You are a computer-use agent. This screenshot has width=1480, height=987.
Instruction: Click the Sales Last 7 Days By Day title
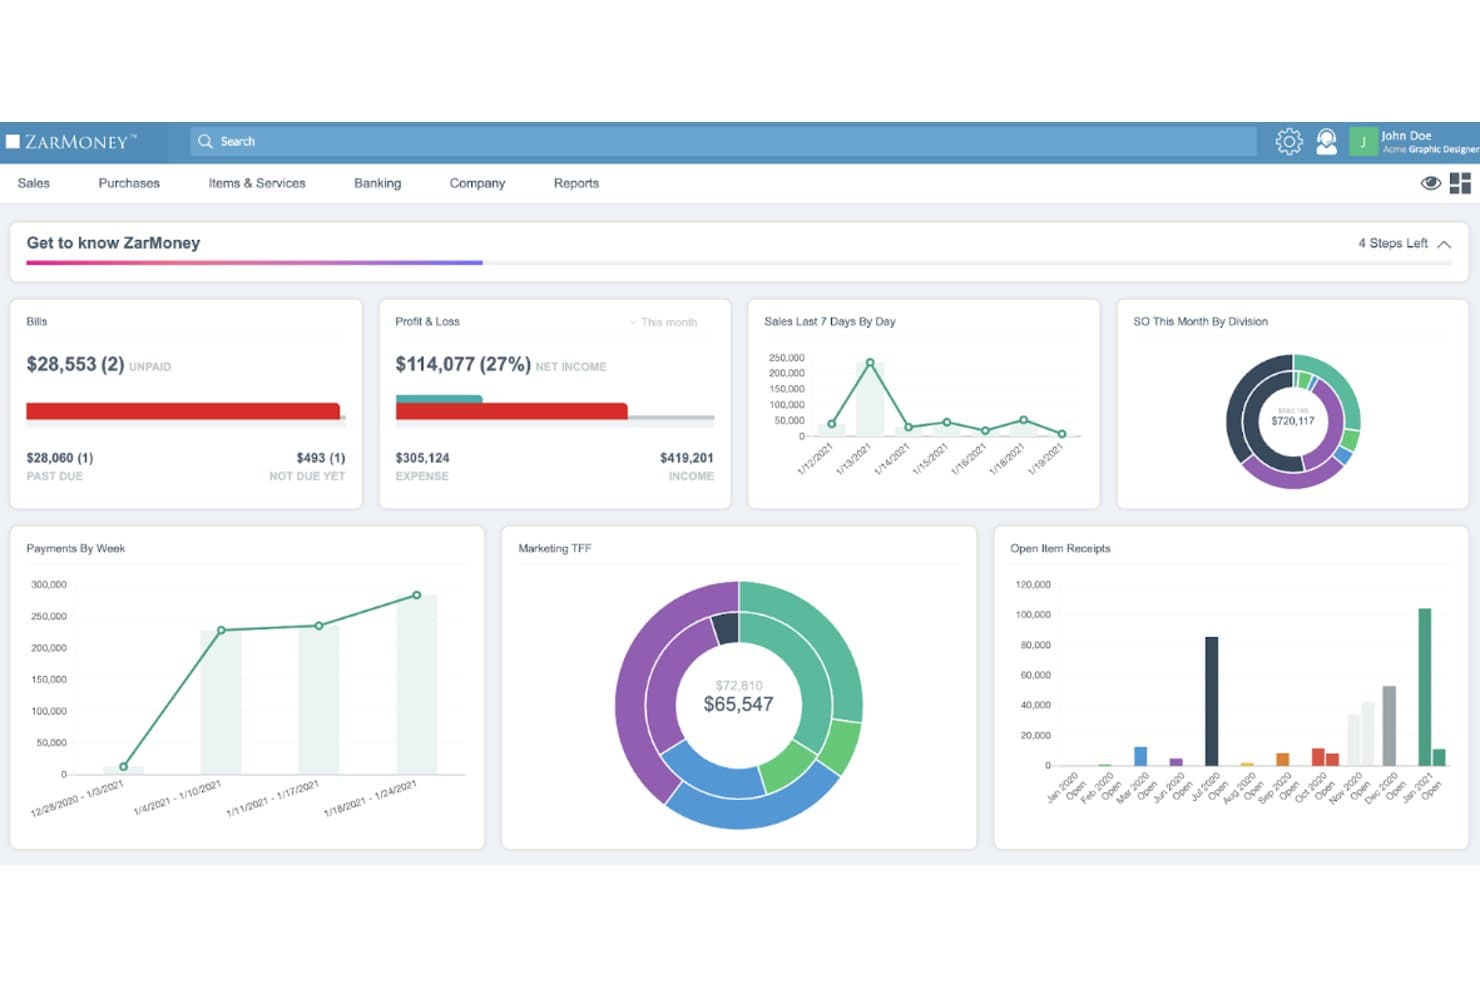tap(830, 322)
